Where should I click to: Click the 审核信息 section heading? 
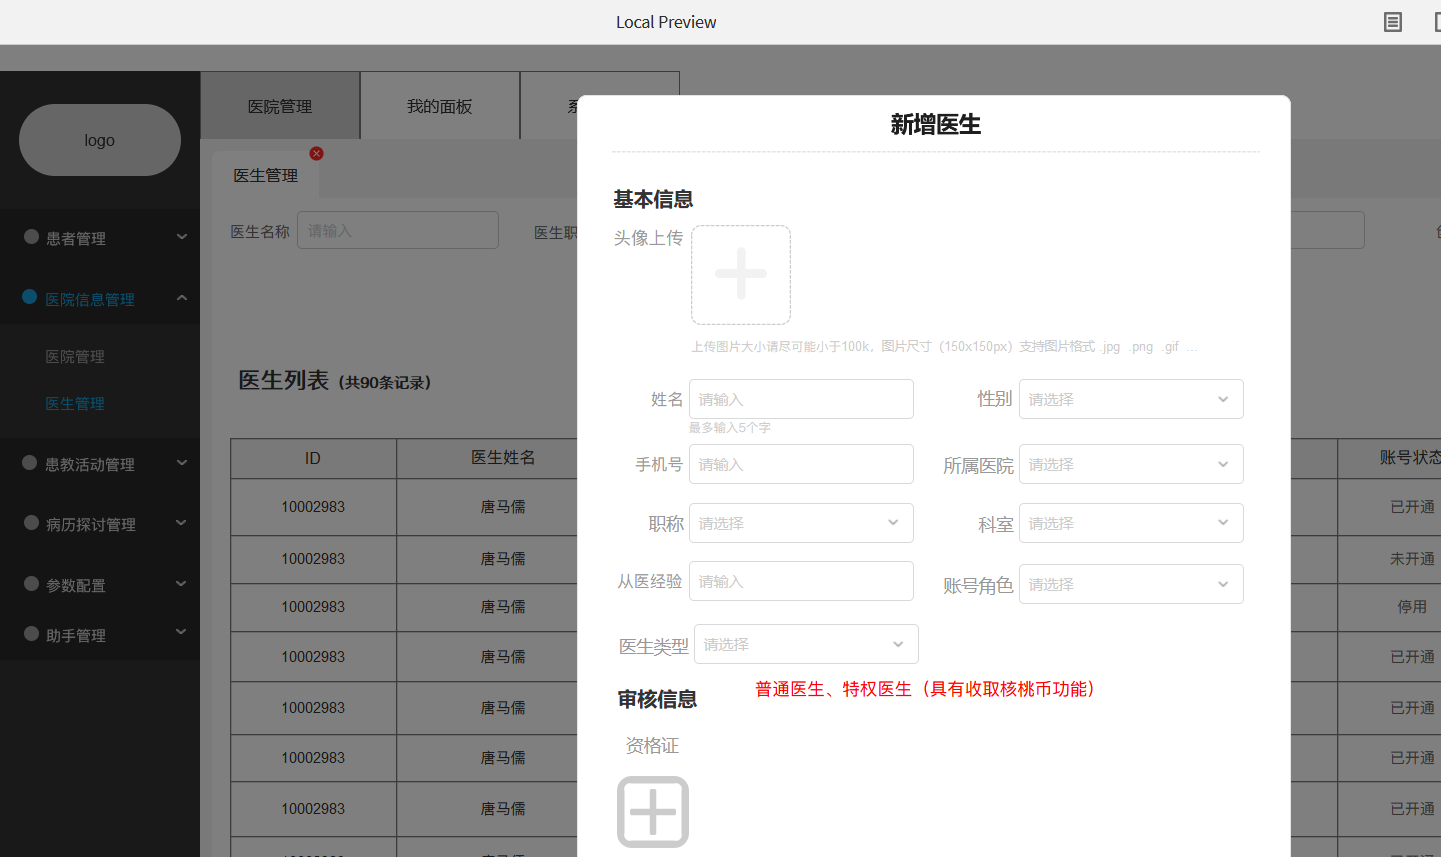point(657,699)
